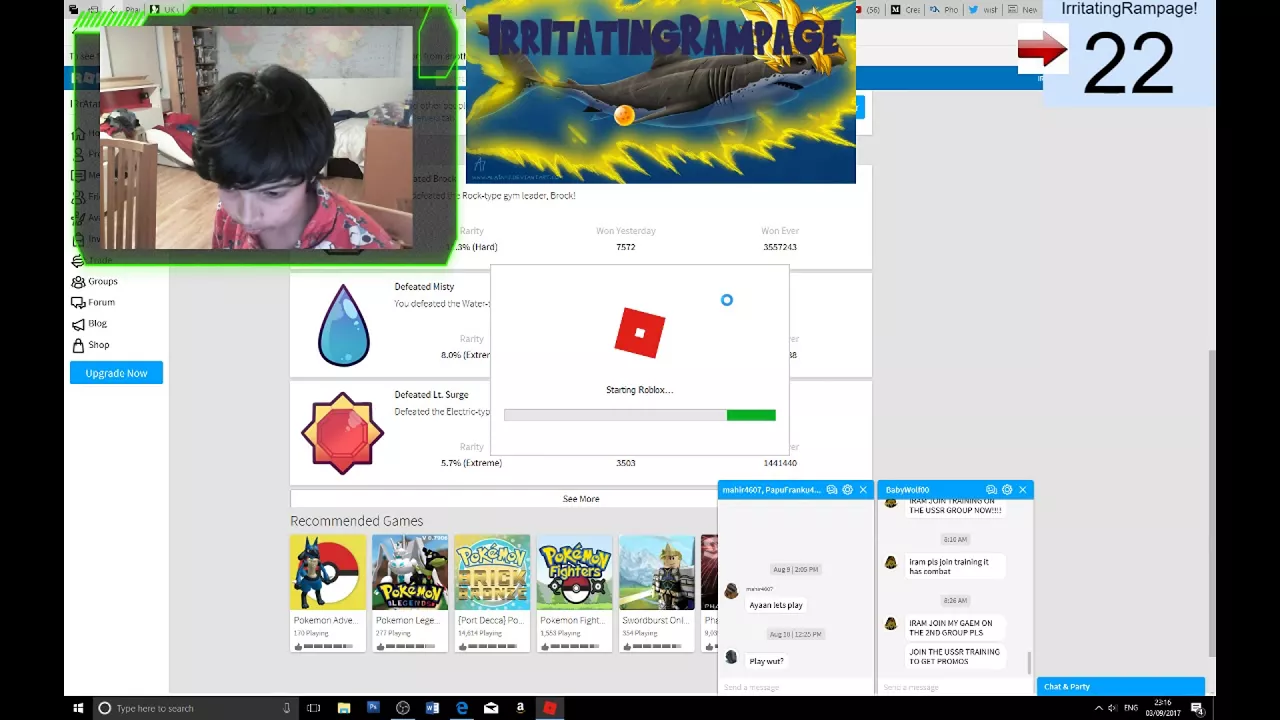Open Action Center notifications icon
Image resolution: width=1280 pixels, height=720 pixels.
(1197, 708)
